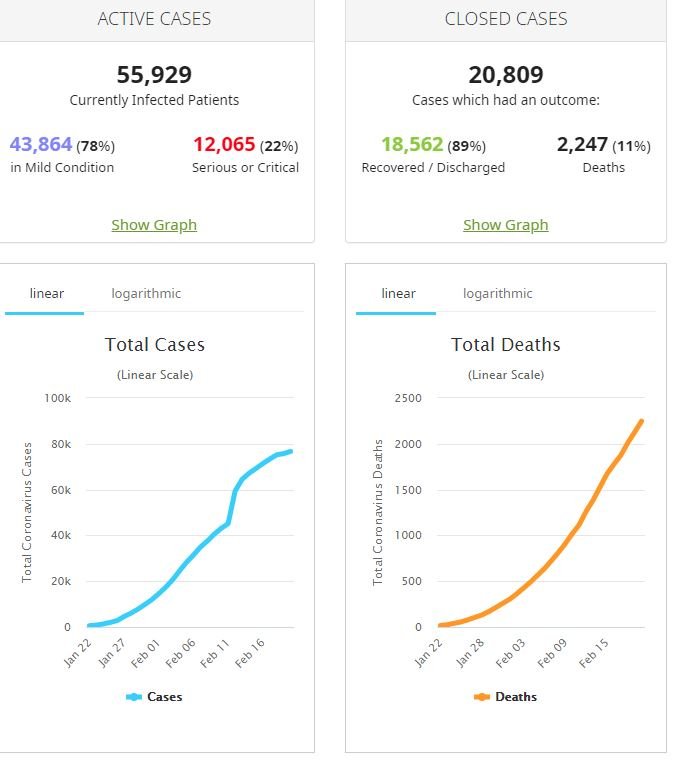The height and width of the screenshot is (764, 687).
Task: Click the 55,929 currently infected count
Action: (x=154, y=75)
